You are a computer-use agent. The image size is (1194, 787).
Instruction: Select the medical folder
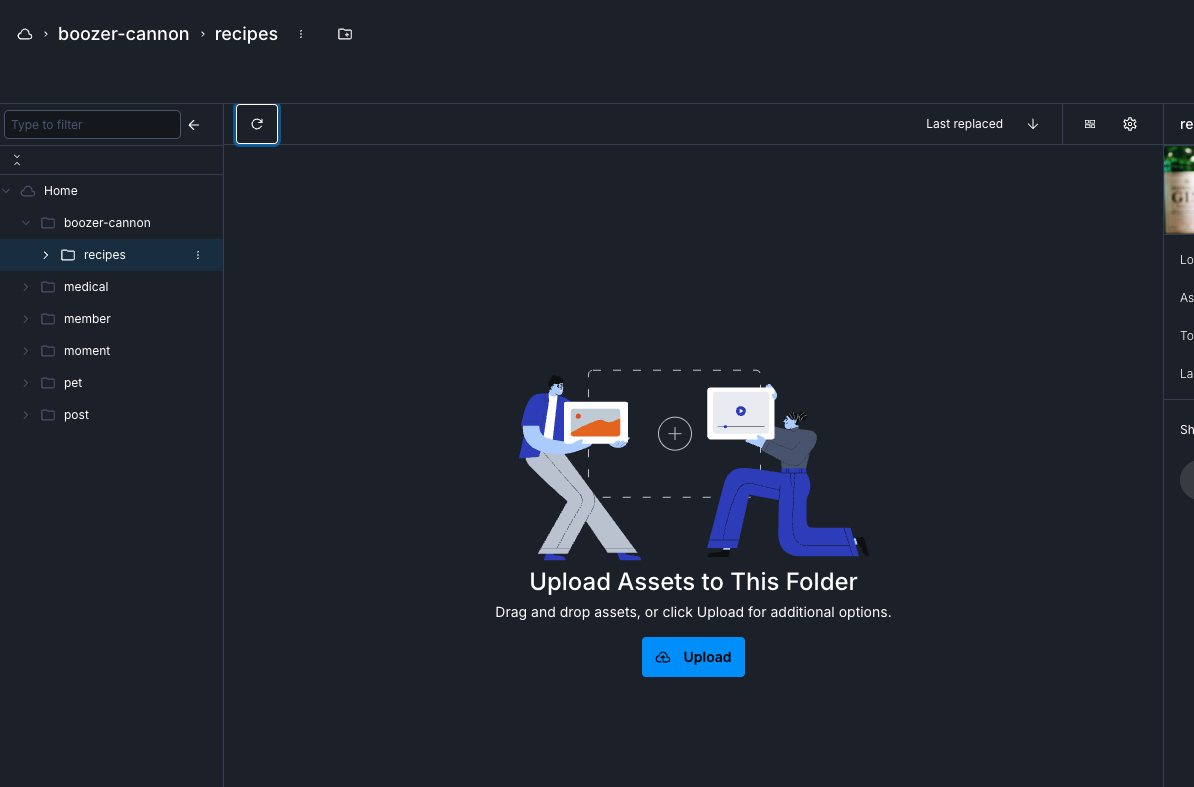86,287
